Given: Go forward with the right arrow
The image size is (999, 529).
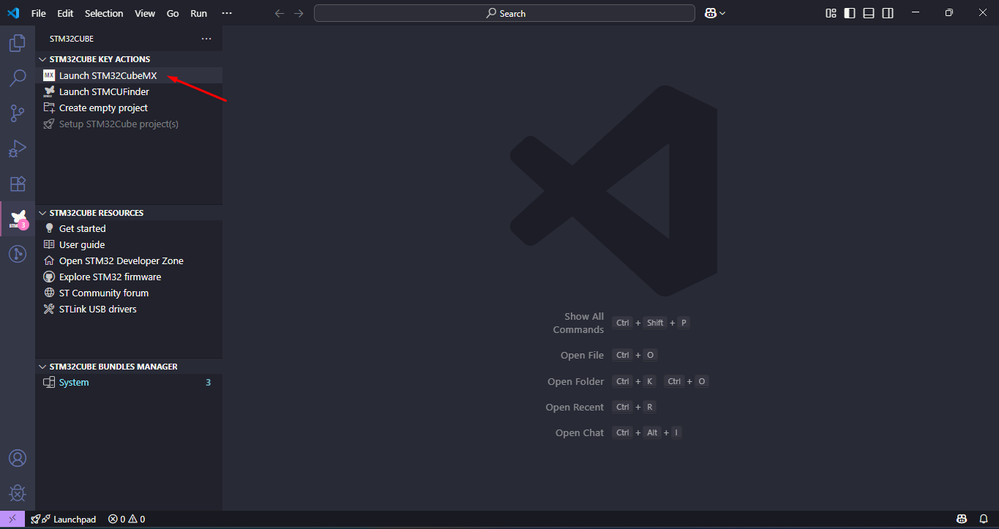Looking at the screenshot, I should click(x=299, y=13).
